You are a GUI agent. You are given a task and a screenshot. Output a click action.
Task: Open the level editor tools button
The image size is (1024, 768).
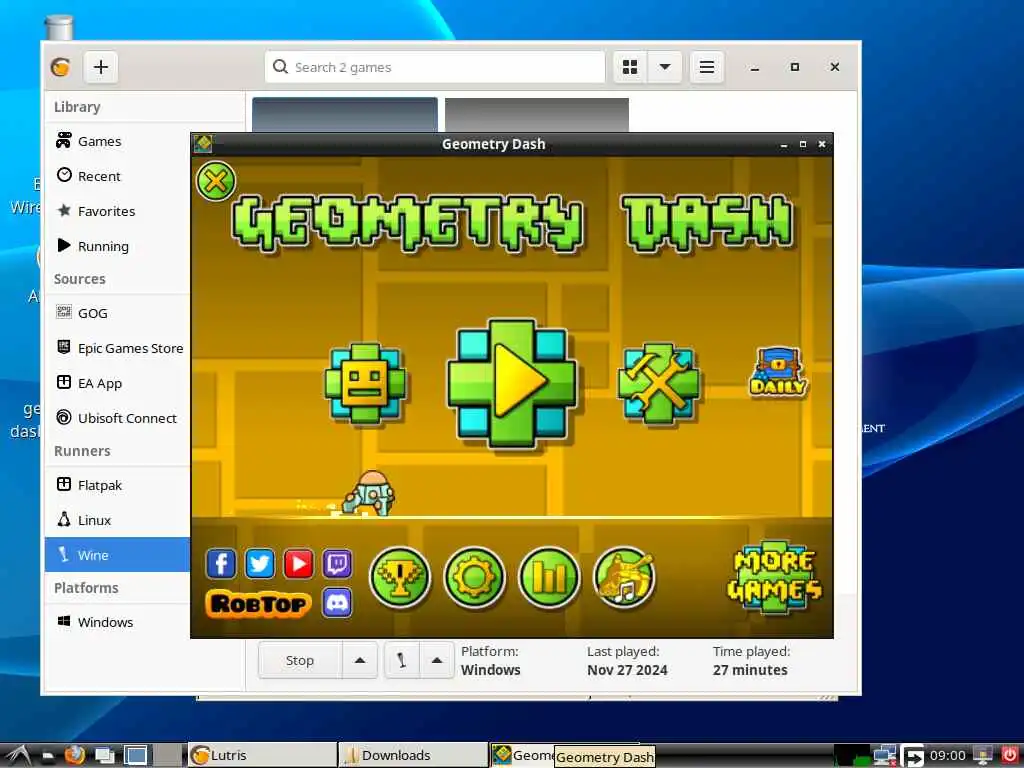click(658, 383)
